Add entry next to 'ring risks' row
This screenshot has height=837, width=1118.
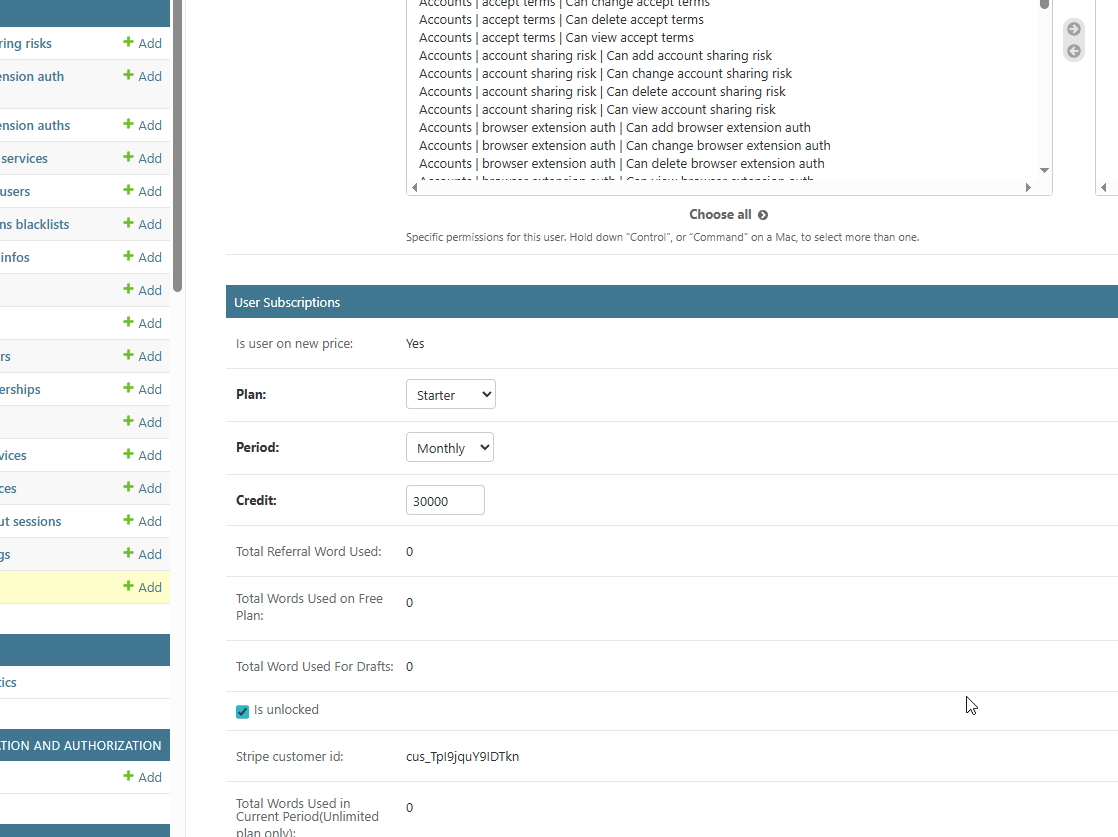click(x=143, y=43)
